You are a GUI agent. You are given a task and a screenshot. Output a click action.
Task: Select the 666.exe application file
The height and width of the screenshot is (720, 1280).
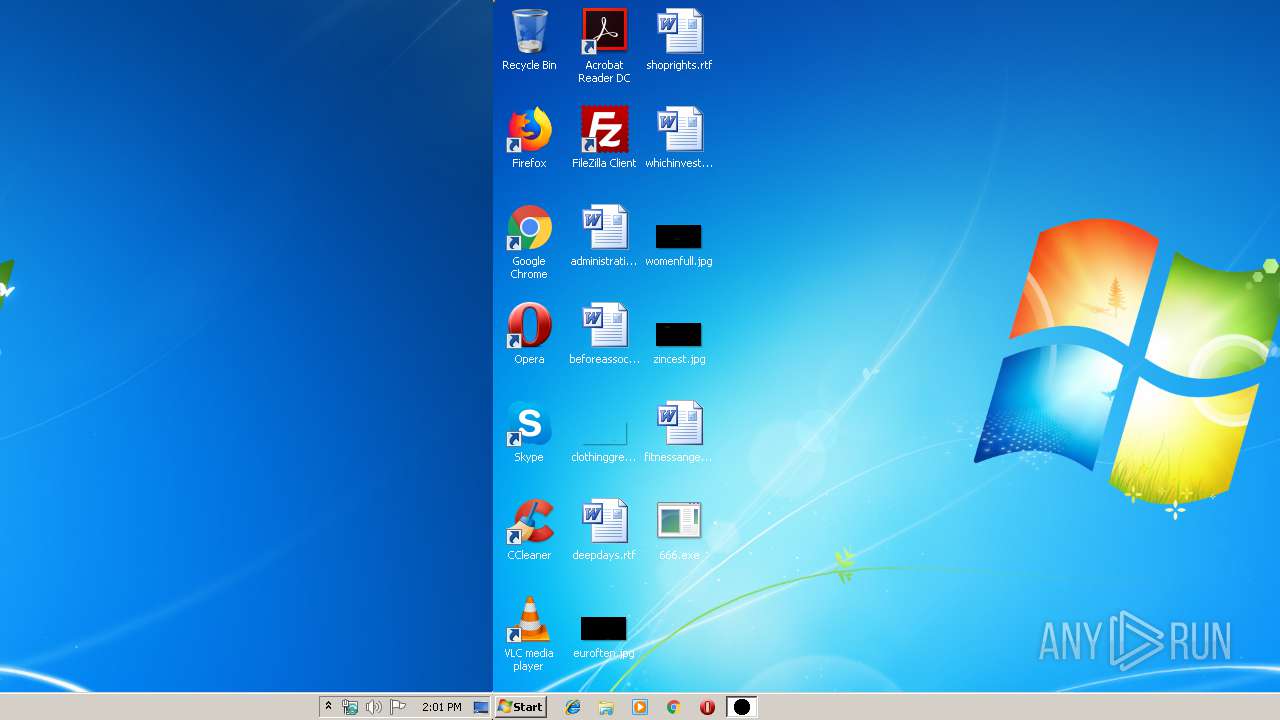pos(679,530)
